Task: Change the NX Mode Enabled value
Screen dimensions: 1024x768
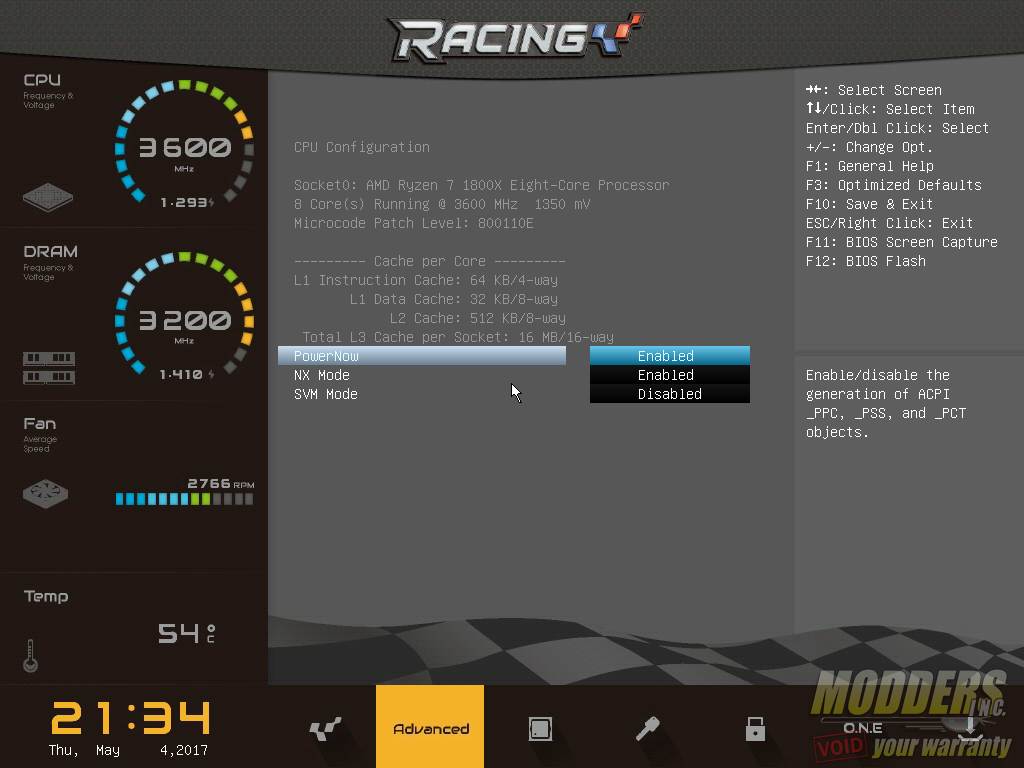Action: (x=669, y=375)
